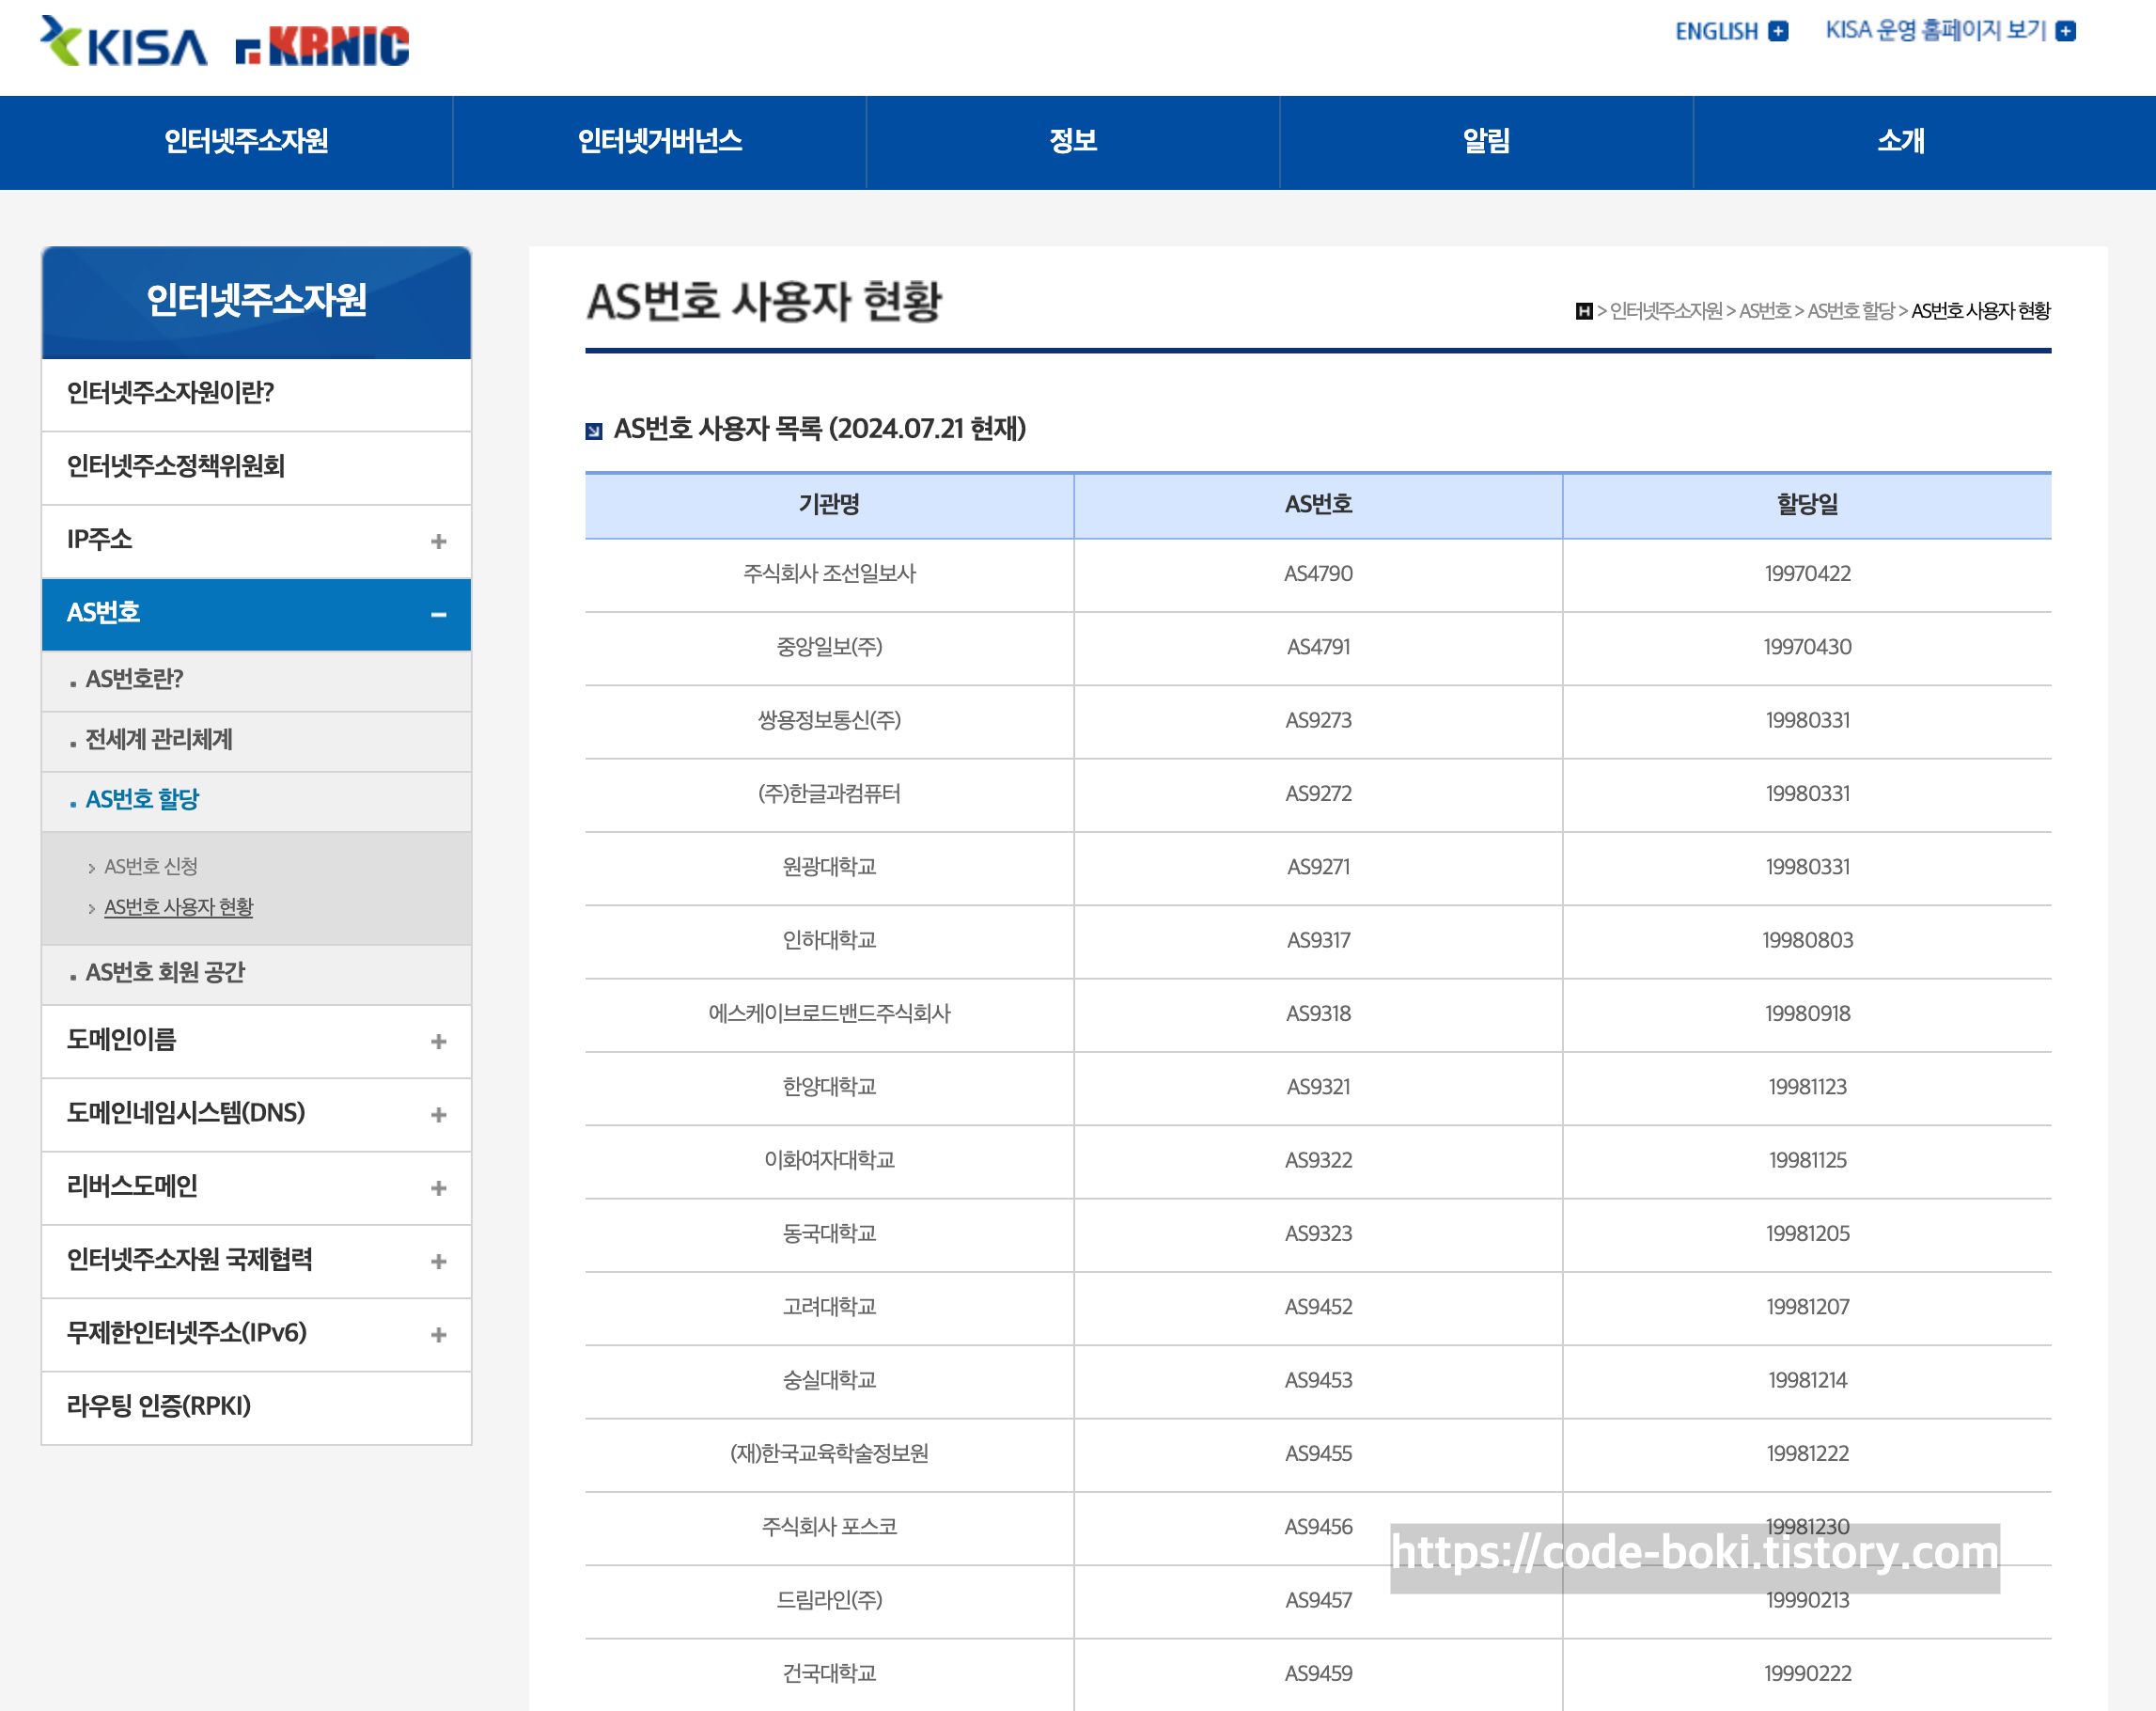Expand the 무제한인터넷주소(IPv6) menu
This screenshot has height=1711, width=2156.
[438, 1334]
